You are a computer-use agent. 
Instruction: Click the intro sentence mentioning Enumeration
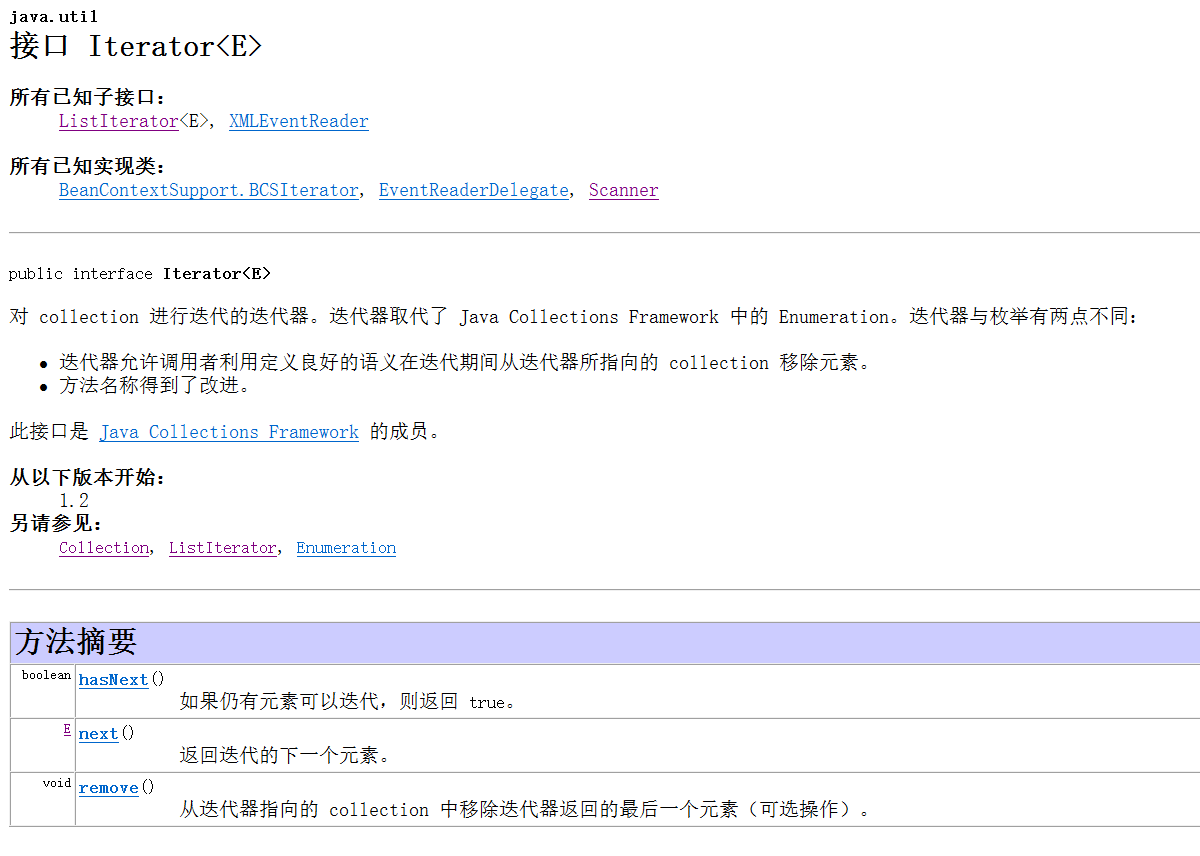tap(574, 317)
